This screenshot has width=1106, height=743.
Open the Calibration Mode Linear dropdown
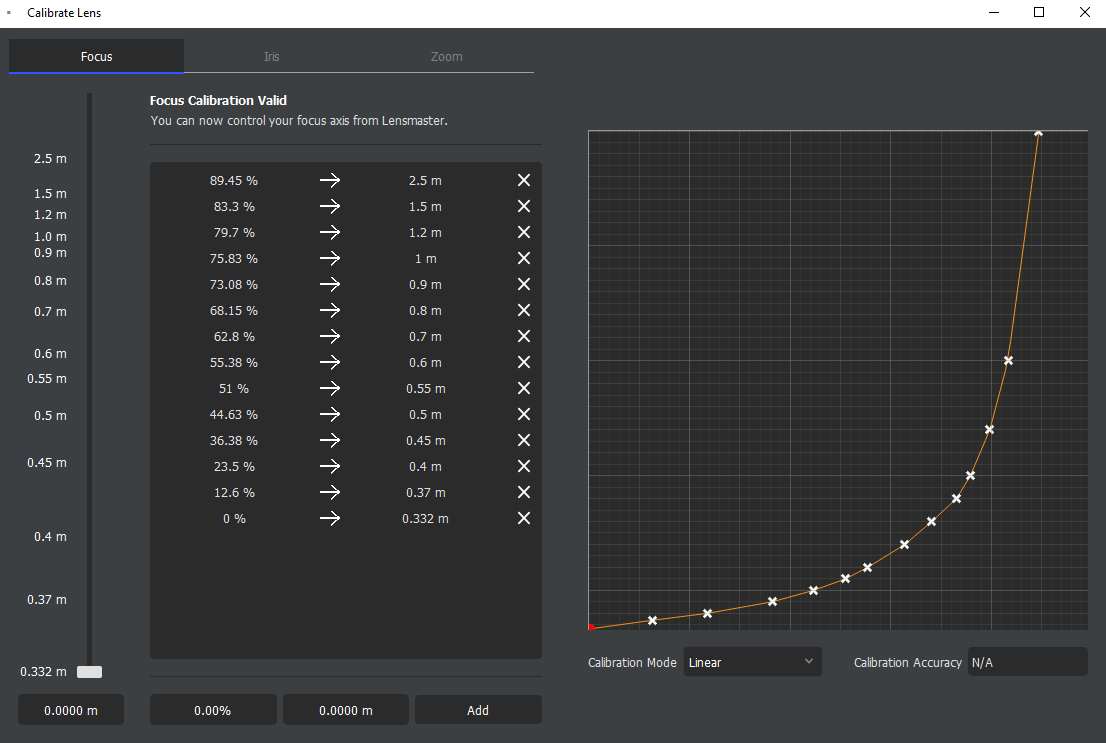click(x=752, y=662)
